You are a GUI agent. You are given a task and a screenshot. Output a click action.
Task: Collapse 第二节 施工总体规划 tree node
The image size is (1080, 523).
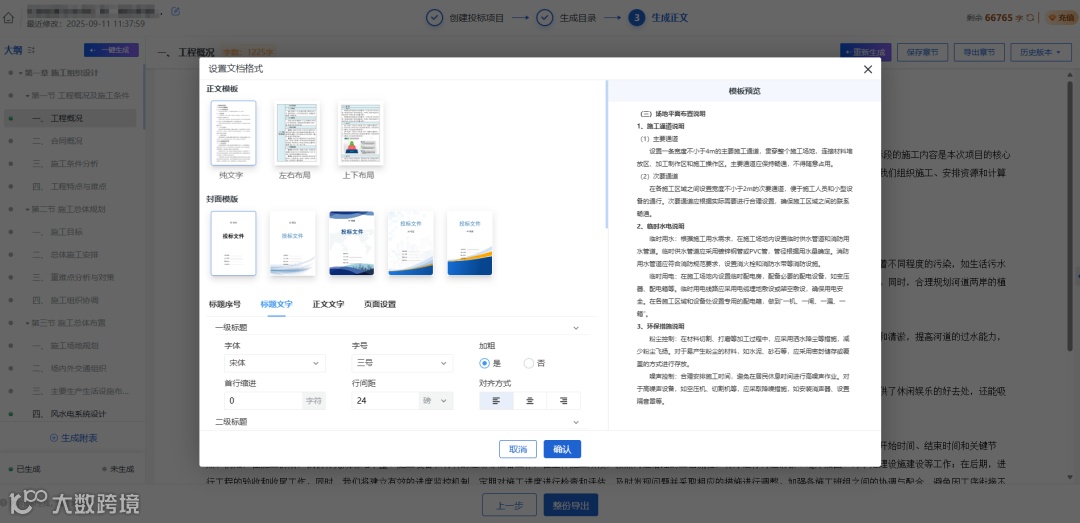point(27,209)
